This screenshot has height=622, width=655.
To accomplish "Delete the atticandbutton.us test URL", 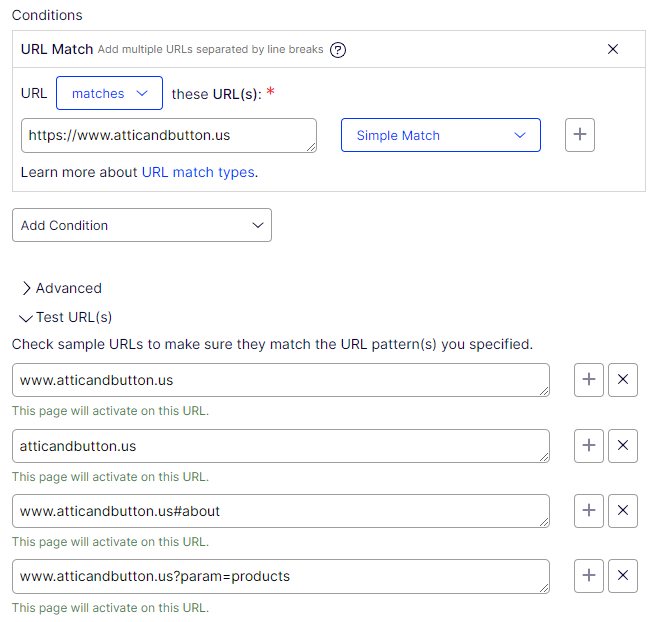I will click(x=623, y=446).
